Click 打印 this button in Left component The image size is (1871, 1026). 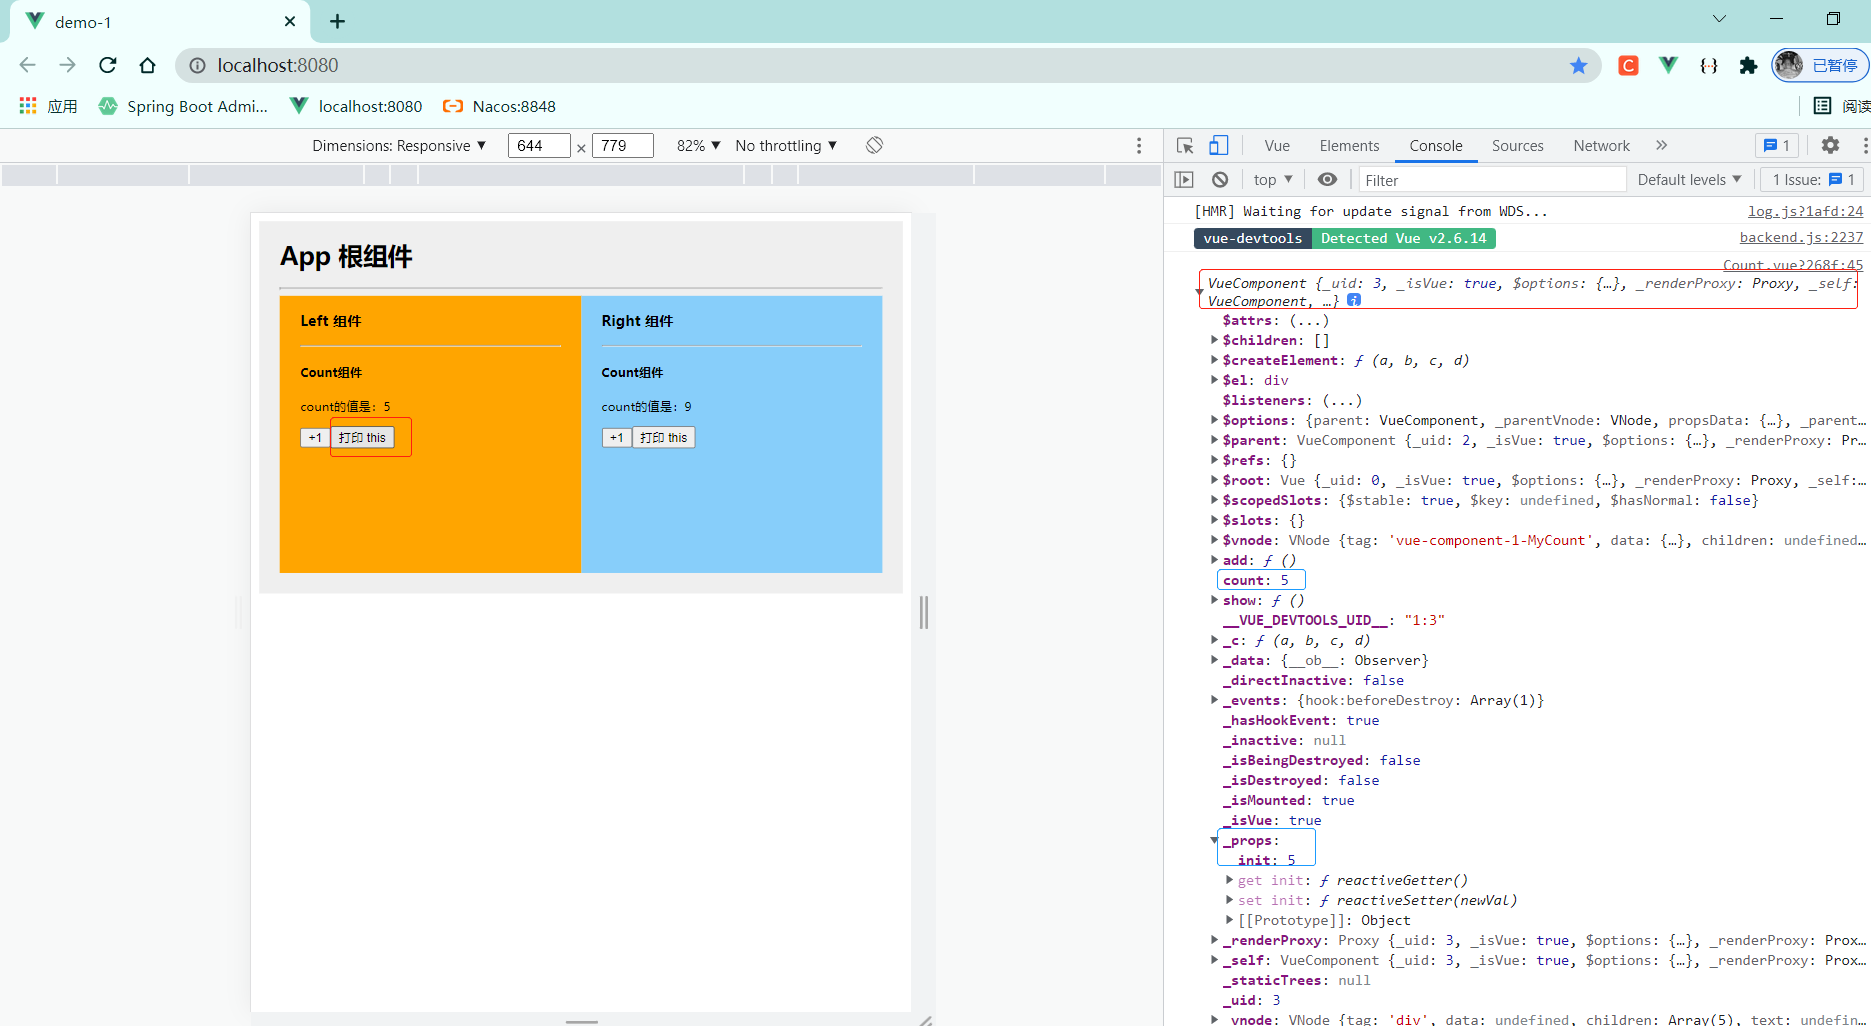[362, 438]
